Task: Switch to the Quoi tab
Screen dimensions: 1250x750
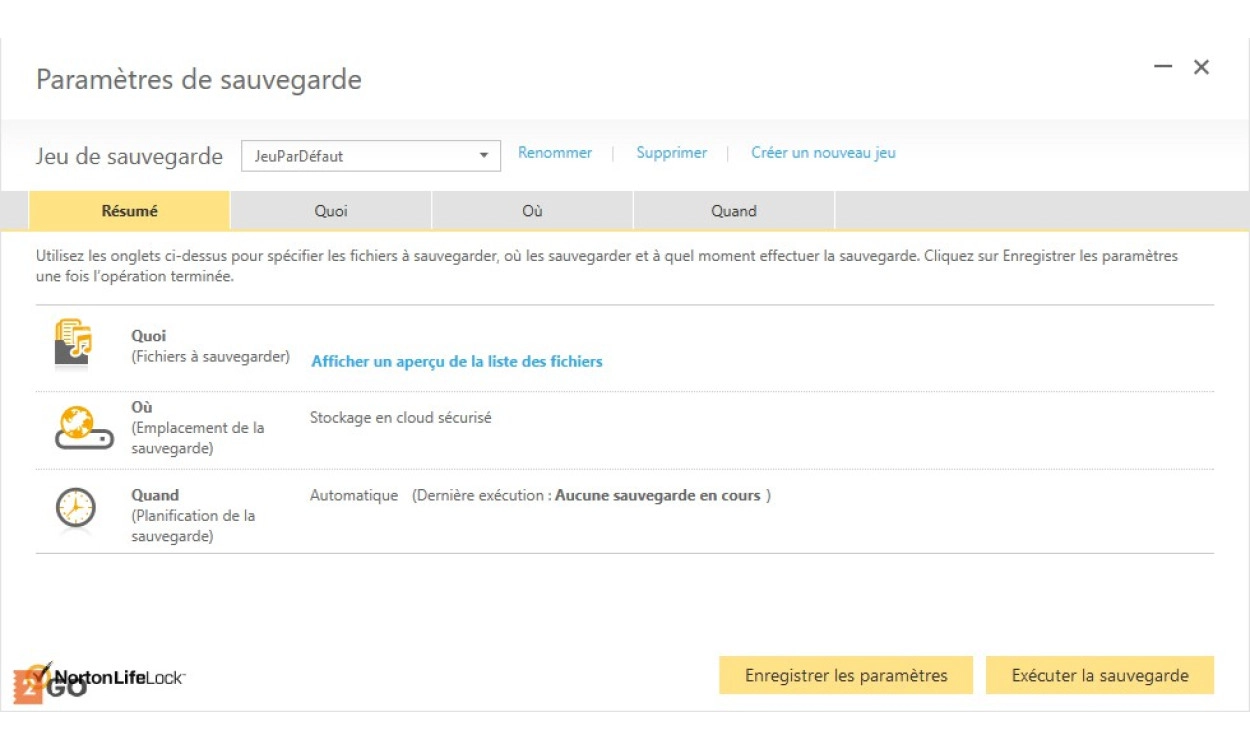Action: click(331, 211)
